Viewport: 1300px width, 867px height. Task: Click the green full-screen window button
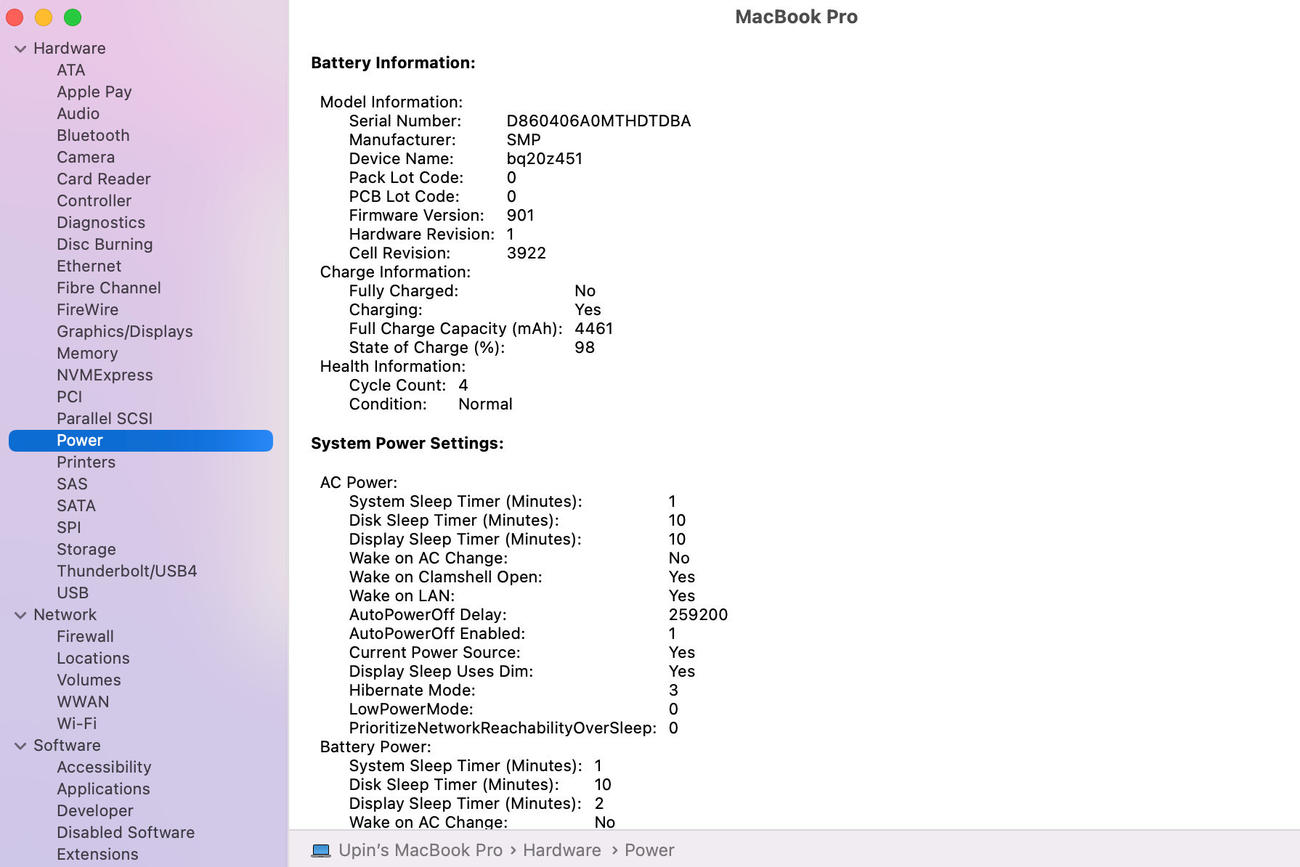[x=73, y=18]
